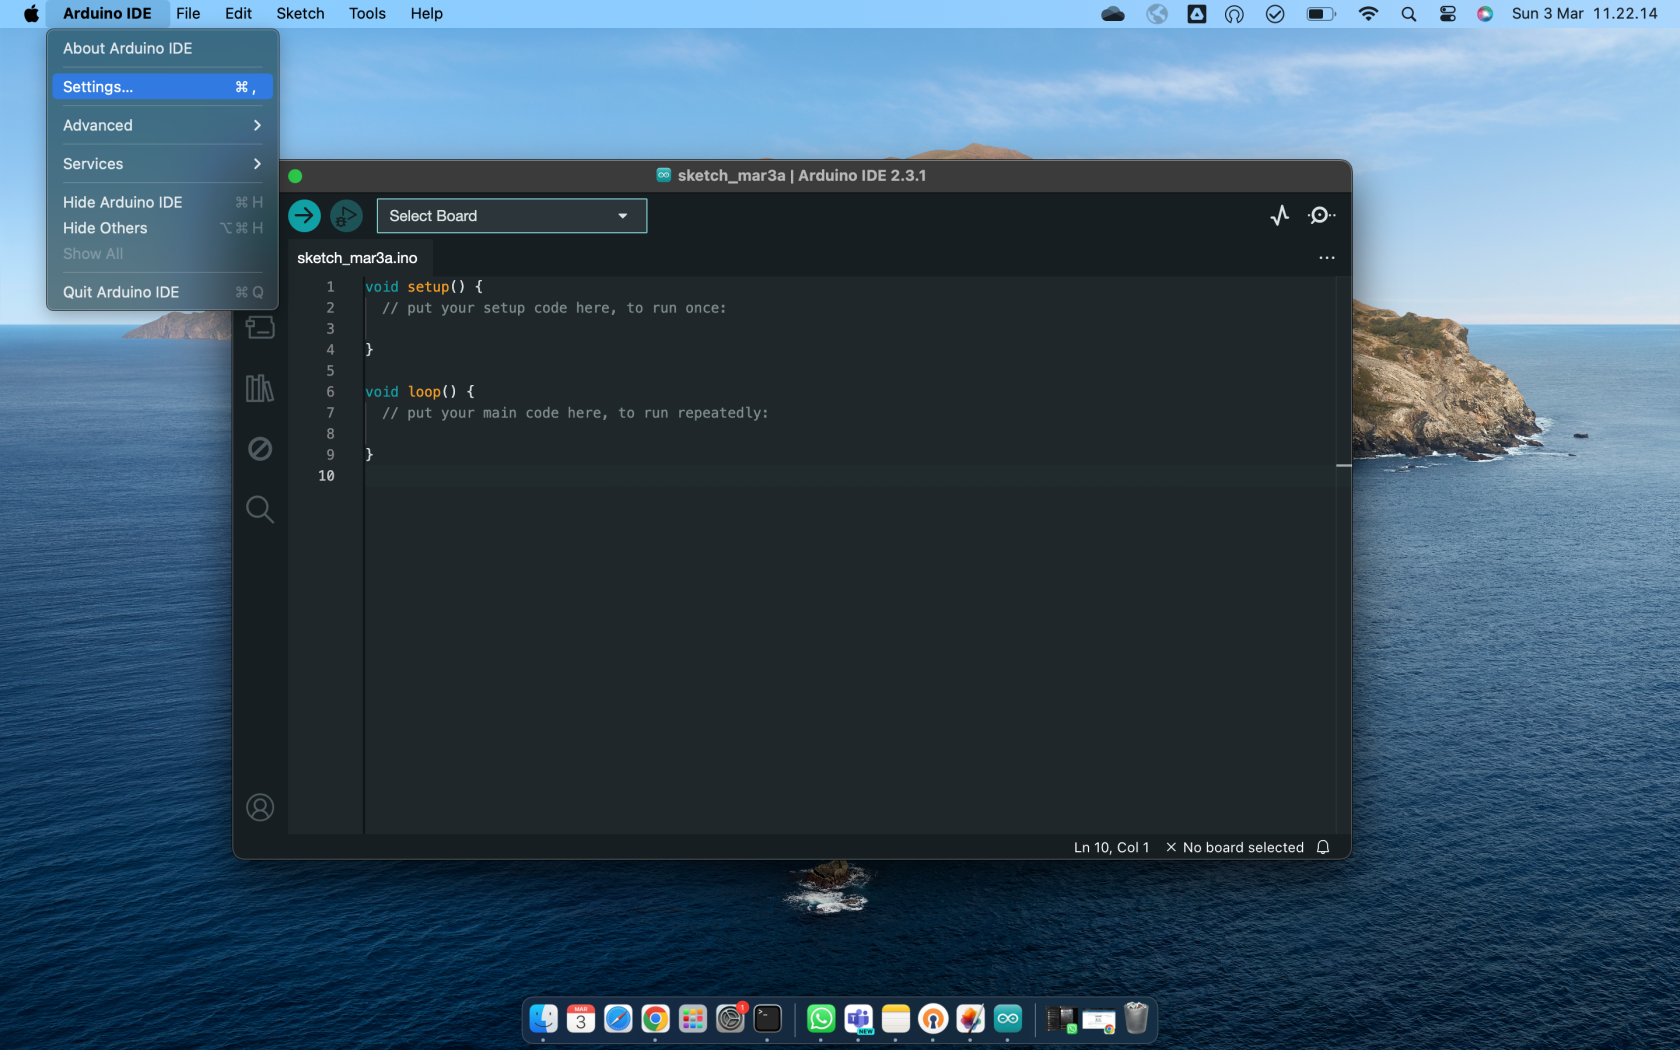Click the Google Drive menu bar icon

(1197, 14)
